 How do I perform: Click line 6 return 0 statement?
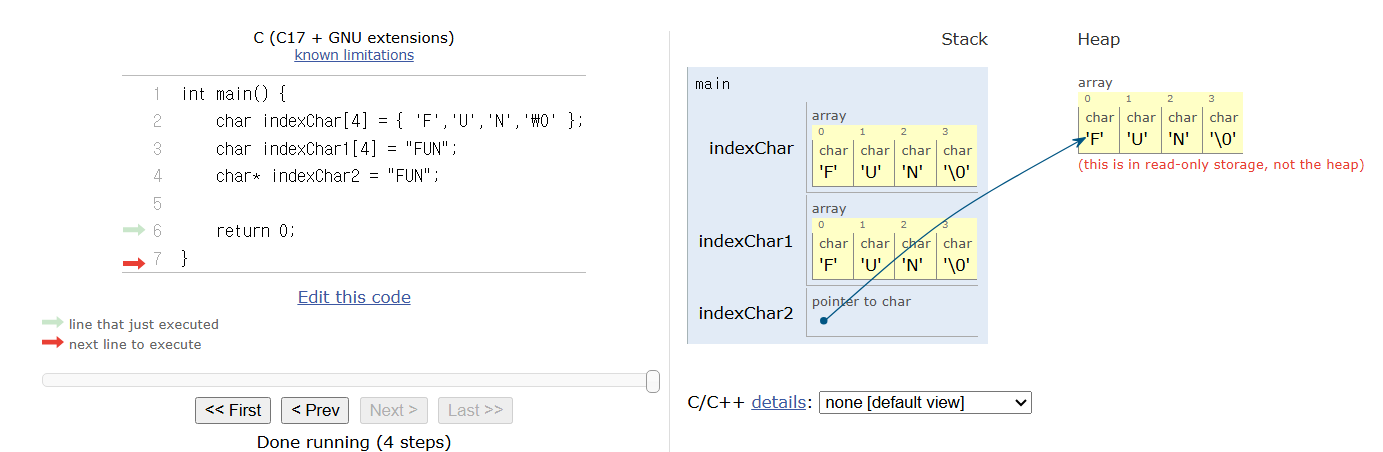(x=256, y=231)
